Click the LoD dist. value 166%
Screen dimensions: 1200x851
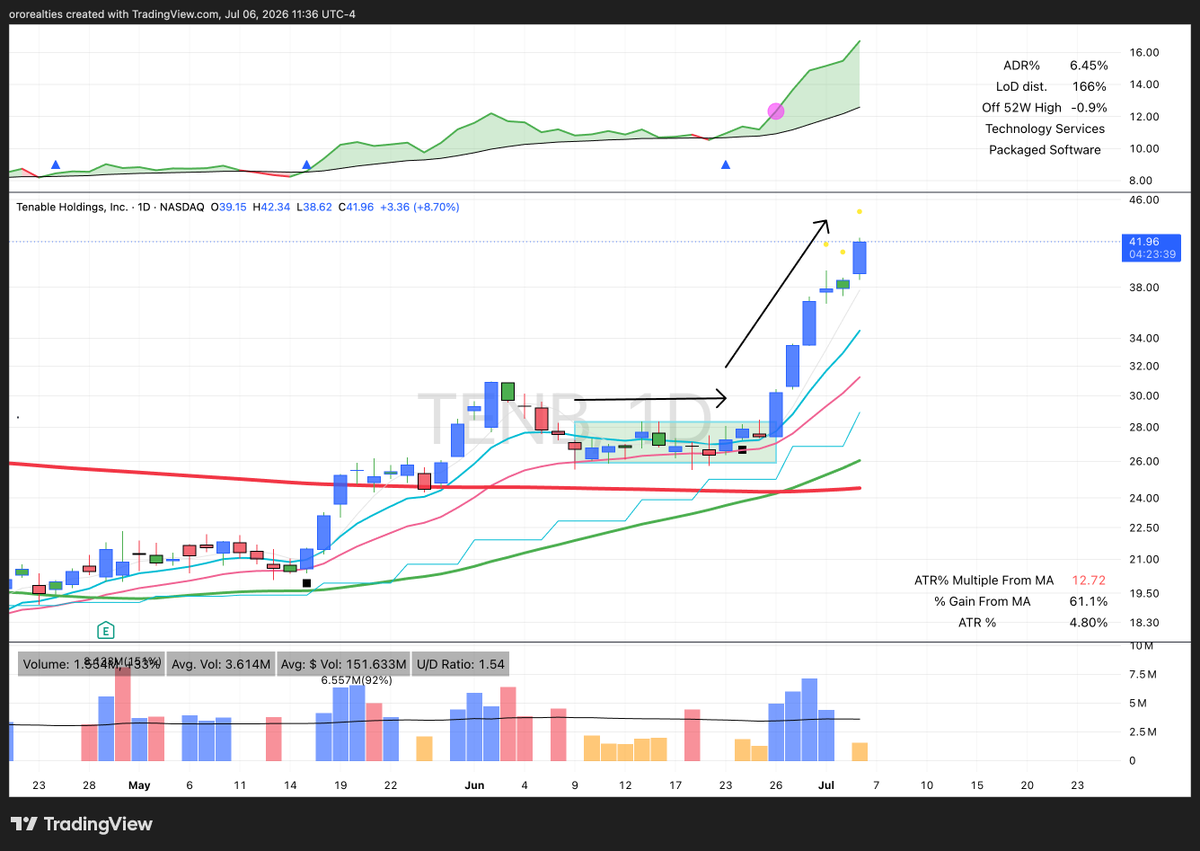click(1090, 86)
